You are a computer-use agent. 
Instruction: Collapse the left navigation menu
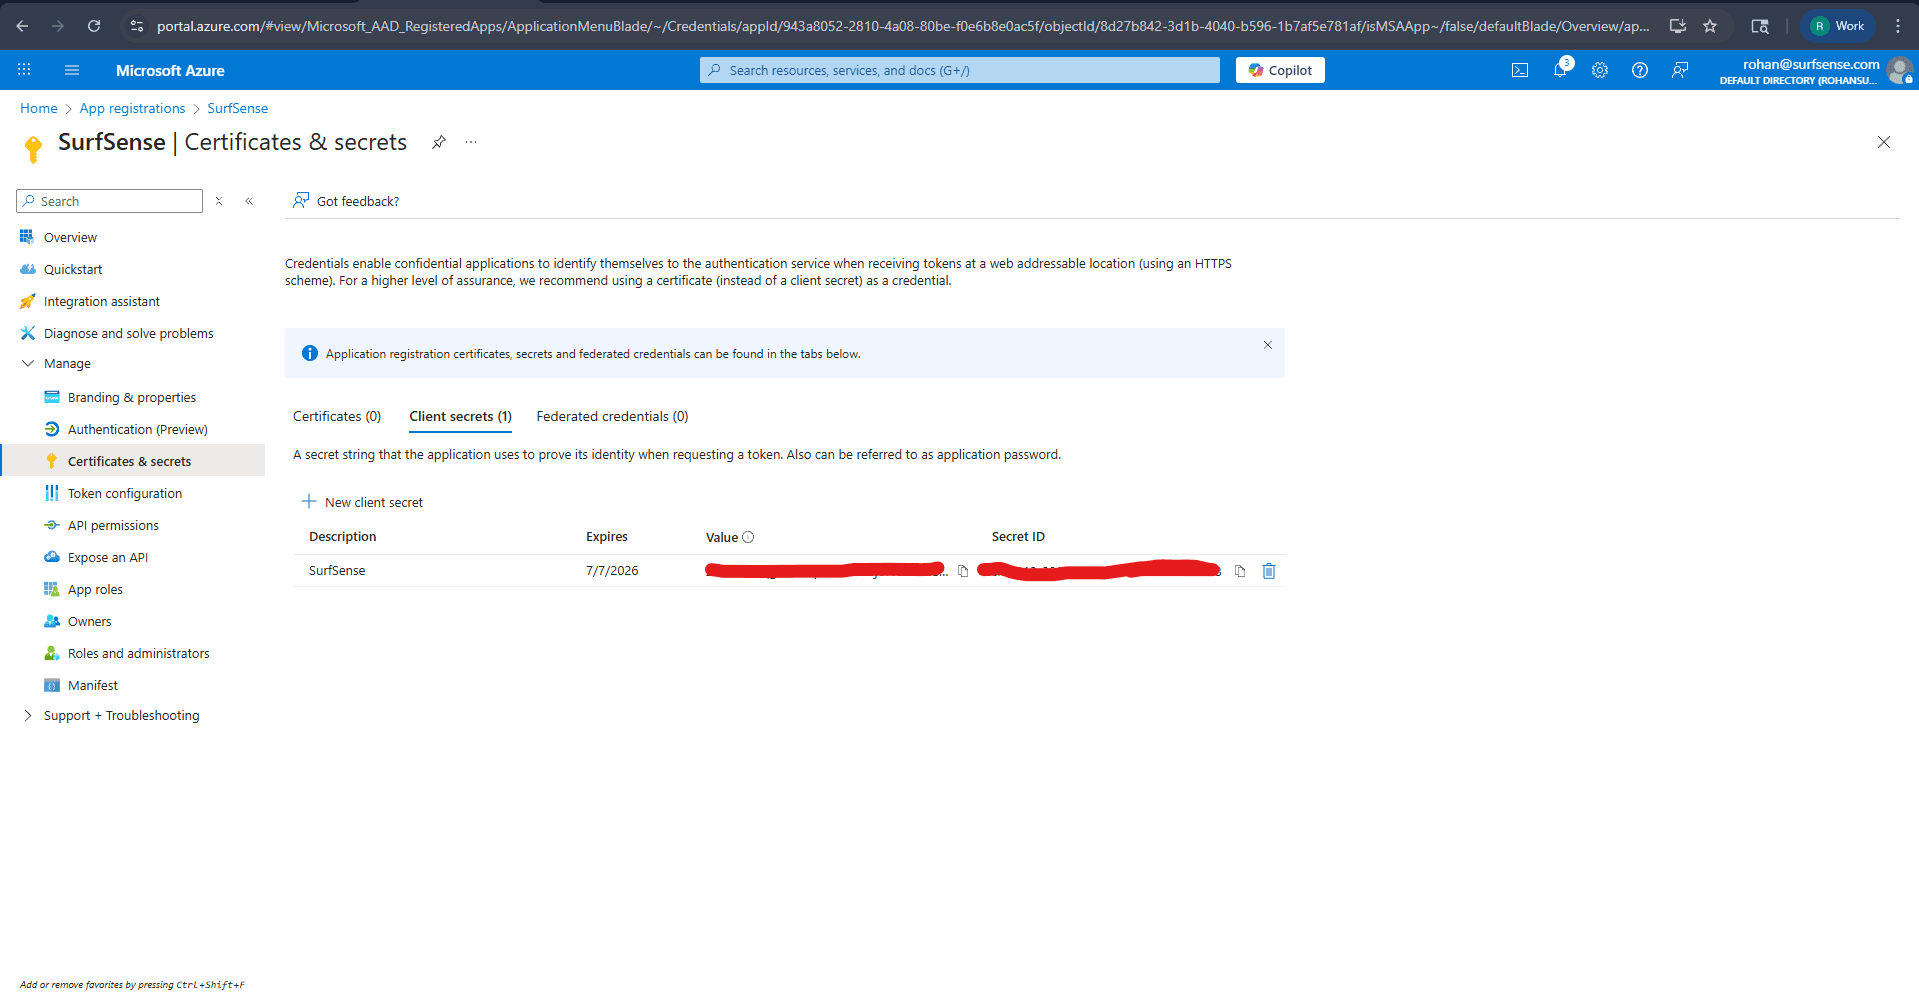[x=249, y=201]
